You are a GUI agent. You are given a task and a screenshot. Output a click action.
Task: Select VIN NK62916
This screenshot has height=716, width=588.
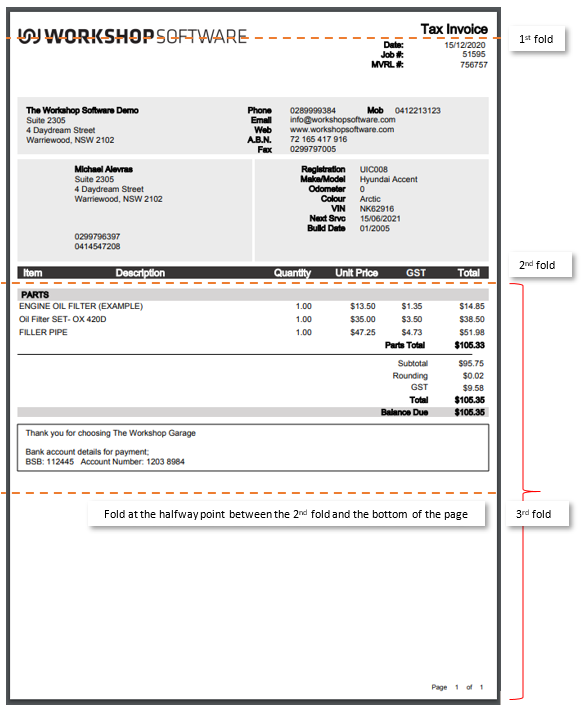coord(377,209)
